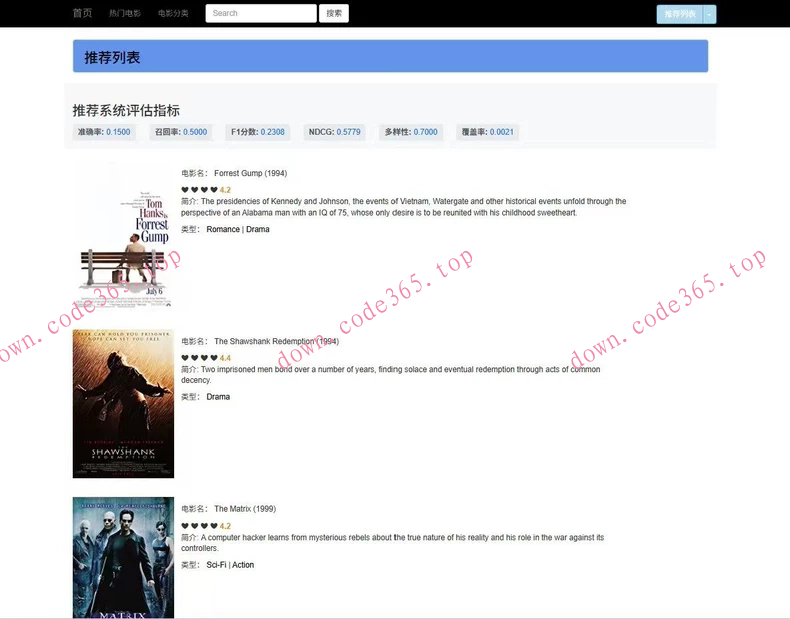Click the Forrest Gump synopsis paragraph
790x619 pixels.
coord(404,207)
